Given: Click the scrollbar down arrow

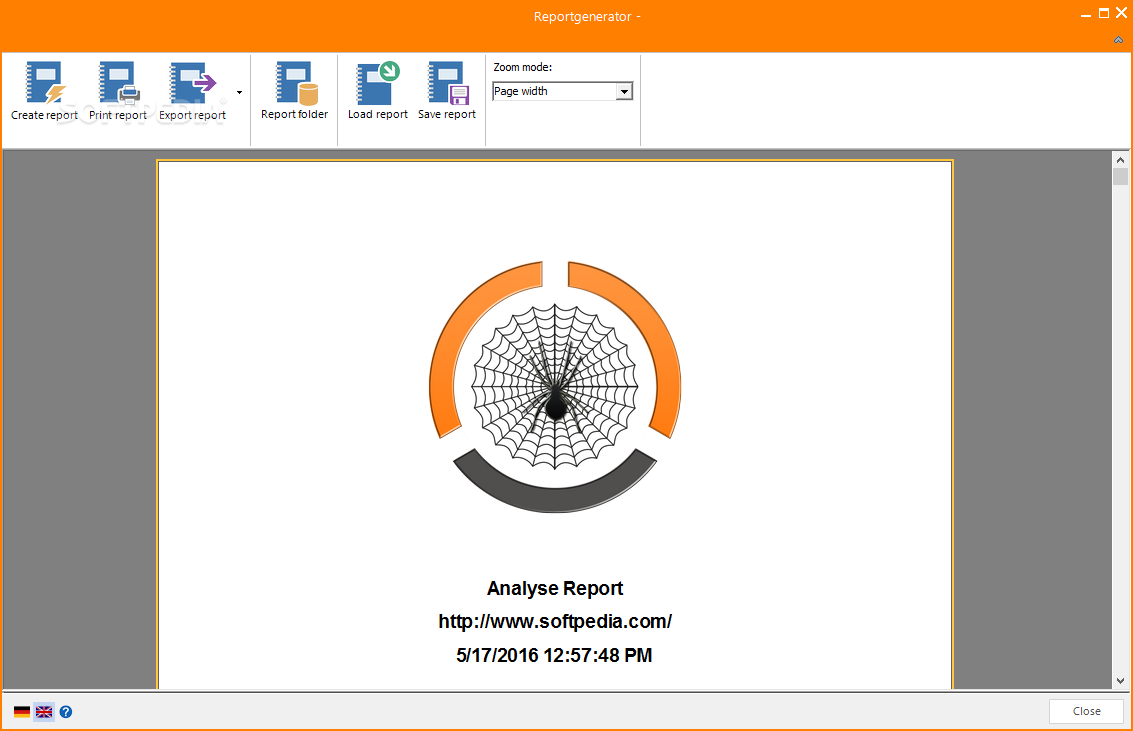Looking at the screenshot, I should point(1120,680).
